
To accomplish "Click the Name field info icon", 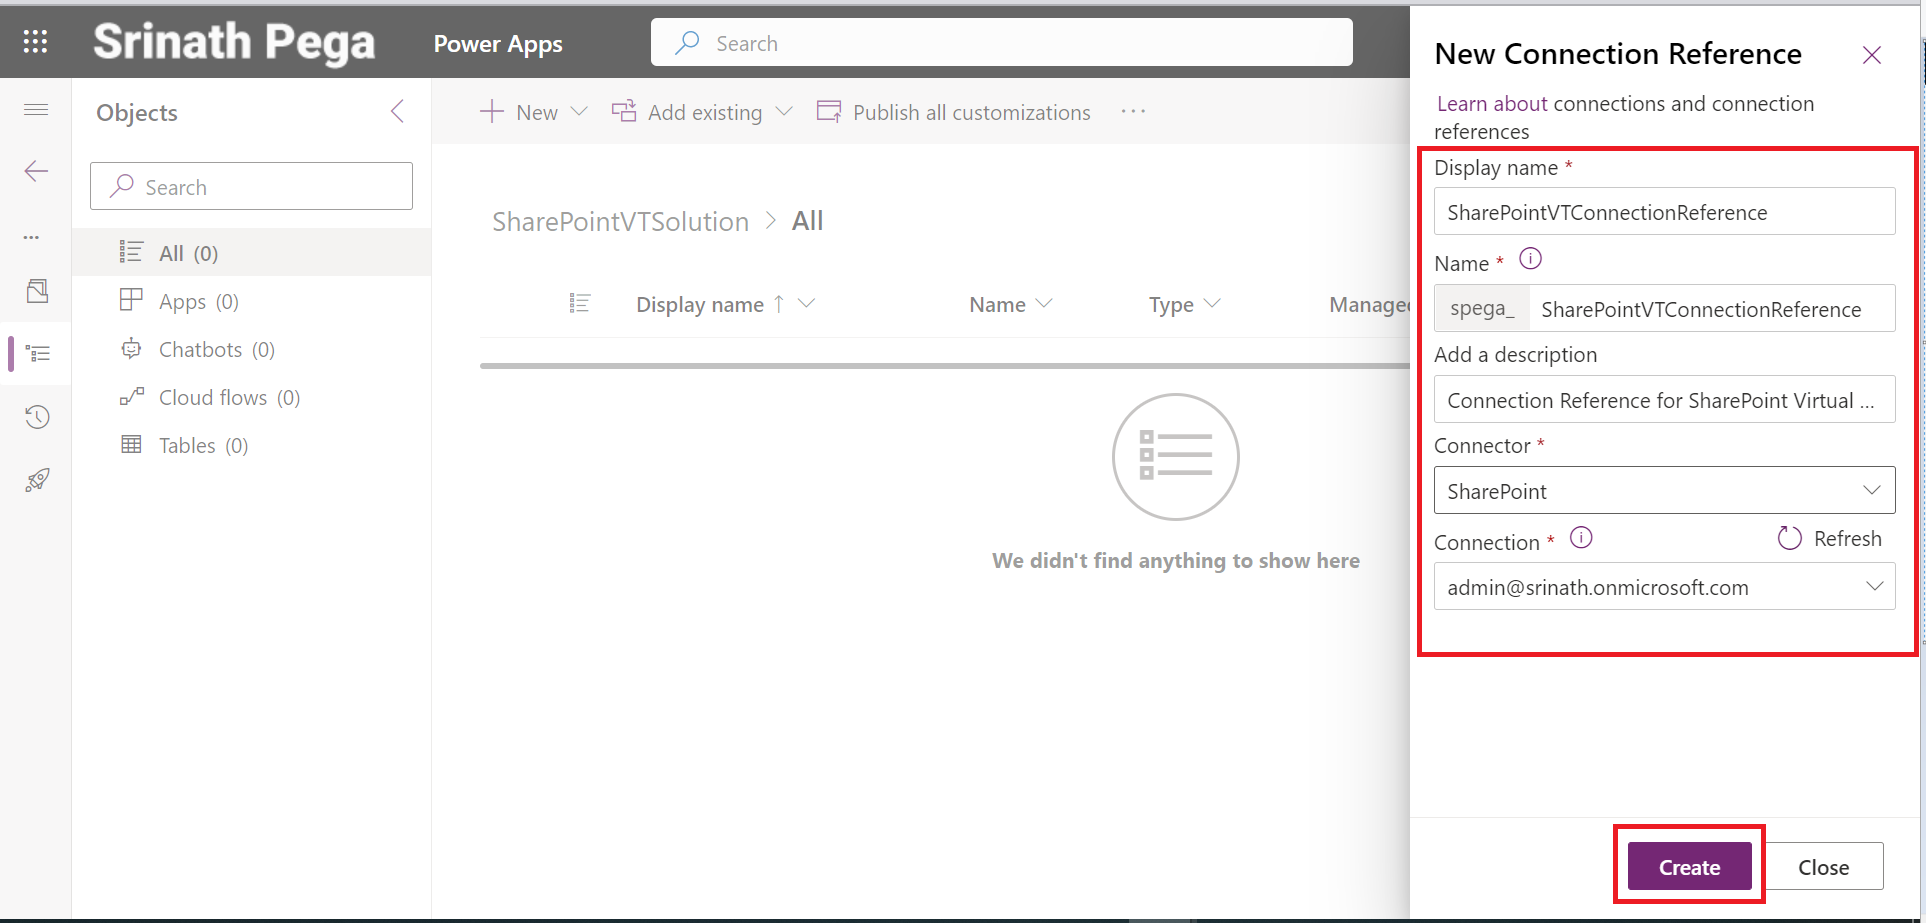I will 1530,260.
